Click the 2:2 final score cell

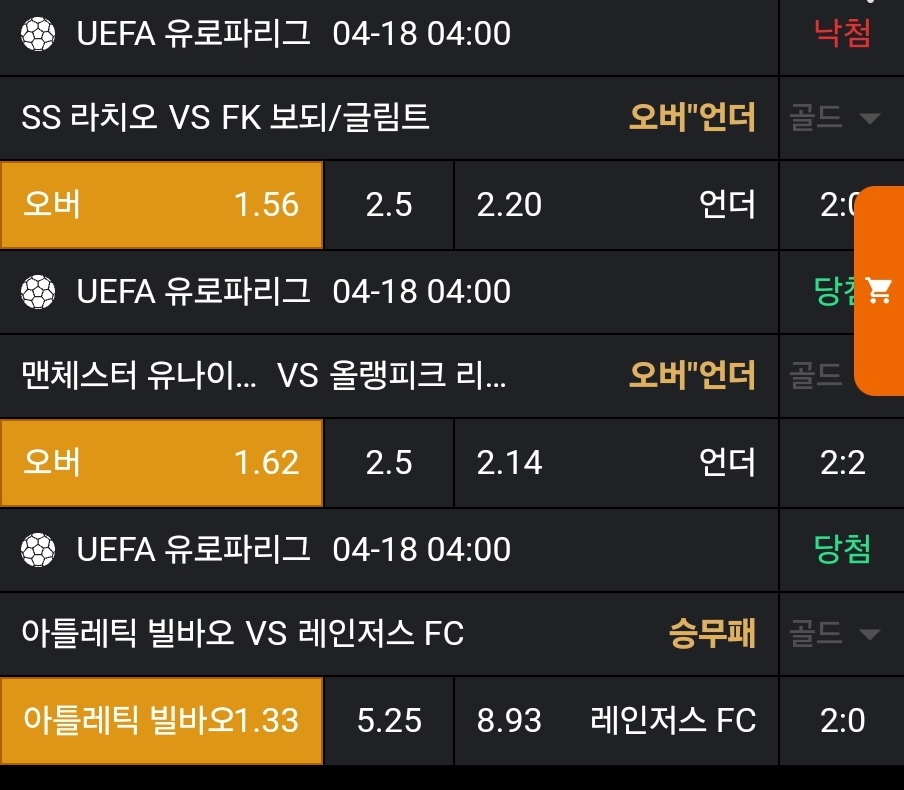tap(842, 463)
